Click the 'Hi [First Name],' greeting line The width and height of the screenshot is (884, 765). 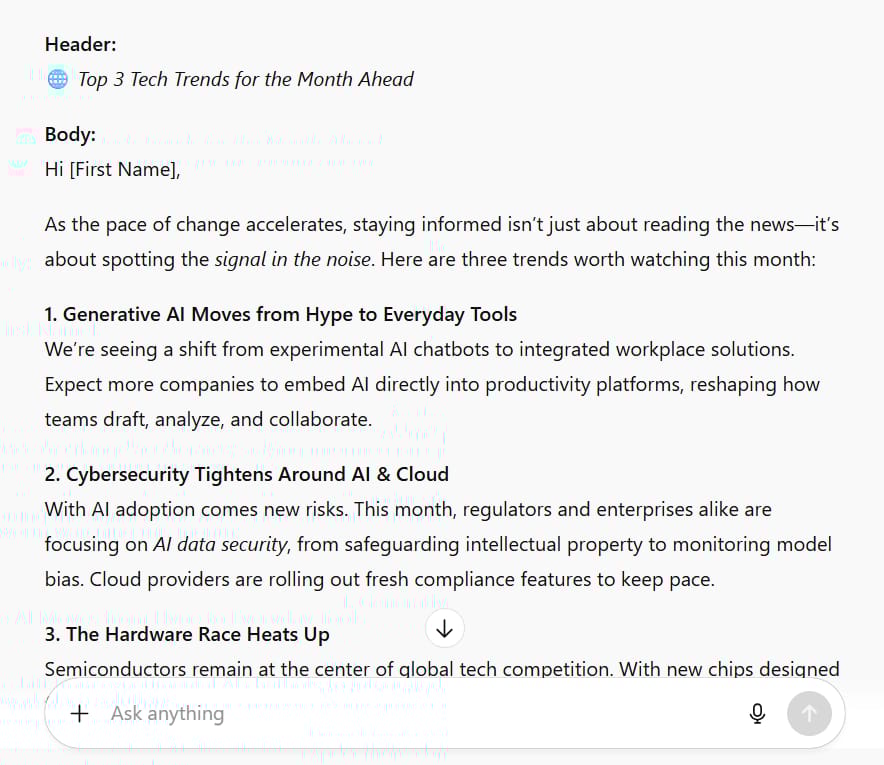click(113, 170)
